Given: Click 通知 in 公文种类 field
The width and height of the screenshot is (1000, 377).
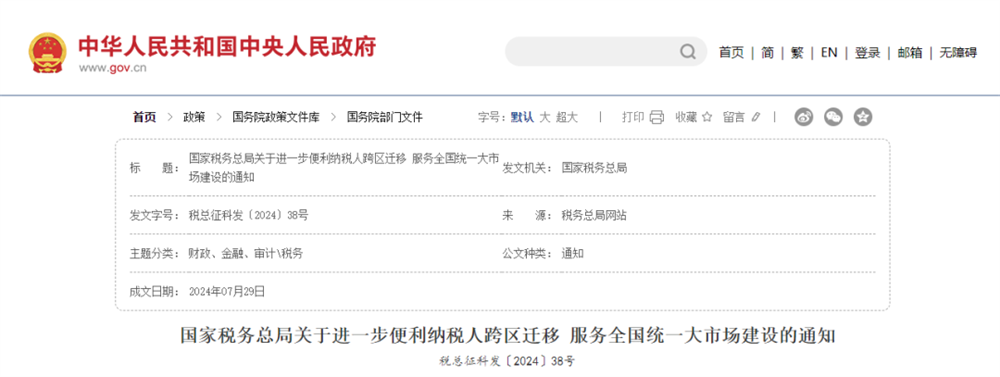Looking at the screenshot, I should coord(572,254).
